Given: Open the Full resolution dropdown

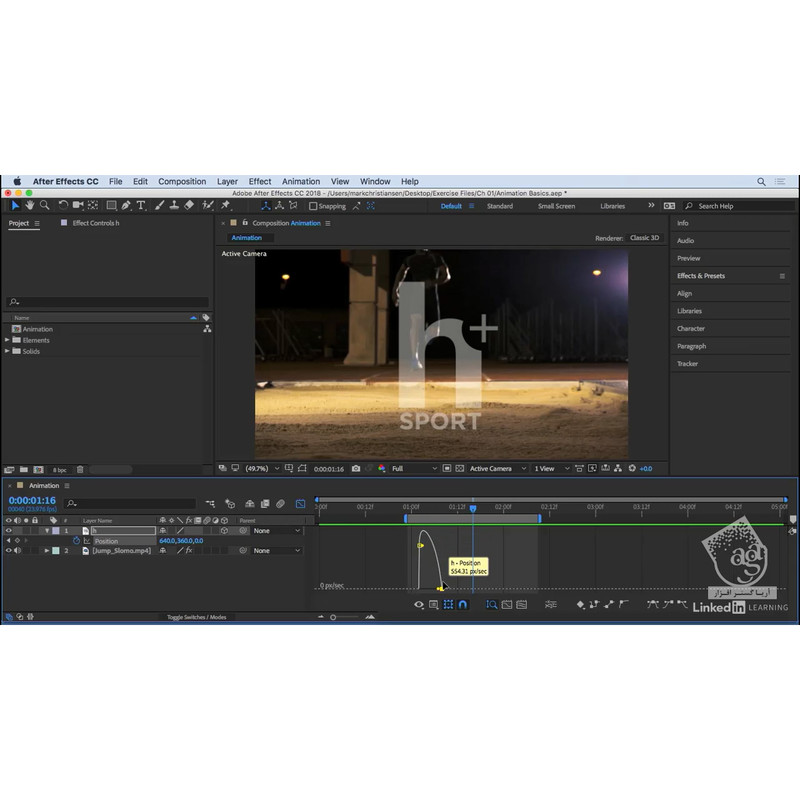Looking at the screenshot, I should (x=412, y=468).
